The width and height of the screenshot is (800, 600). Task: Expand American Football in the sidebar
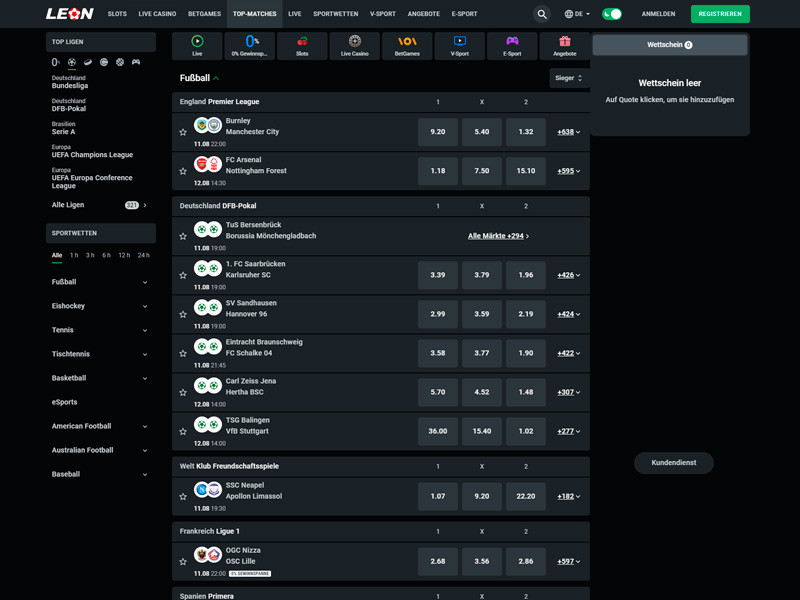[100, 426]
